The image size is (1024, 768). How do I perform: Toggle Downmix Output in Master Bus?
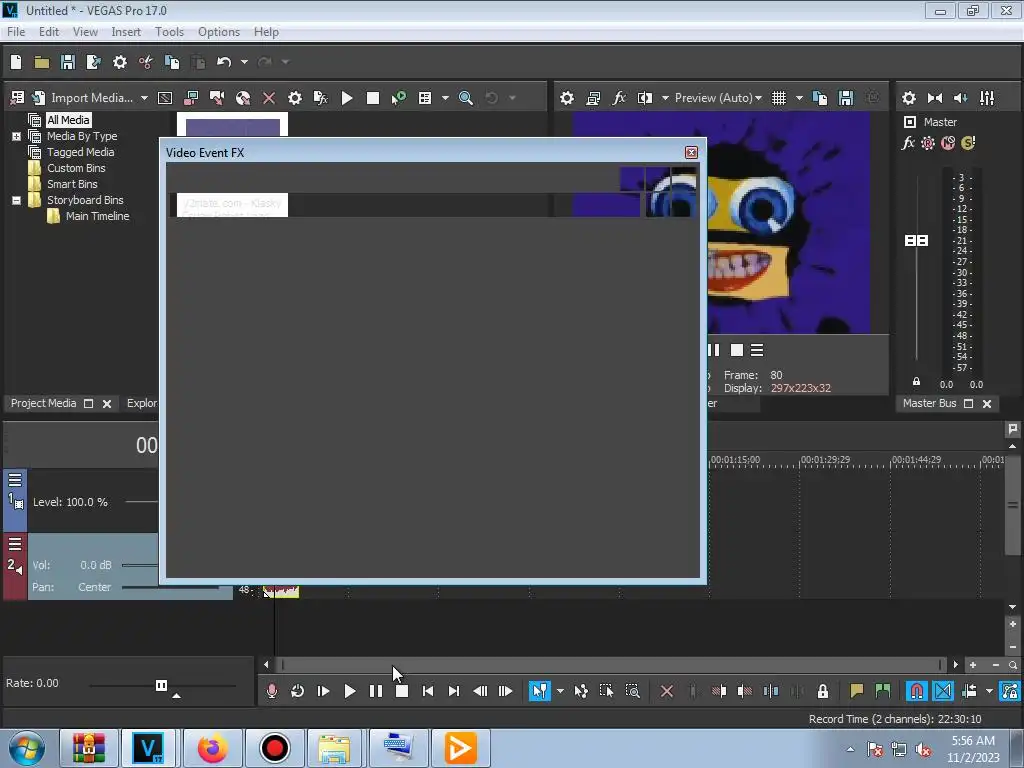[935, 98]
